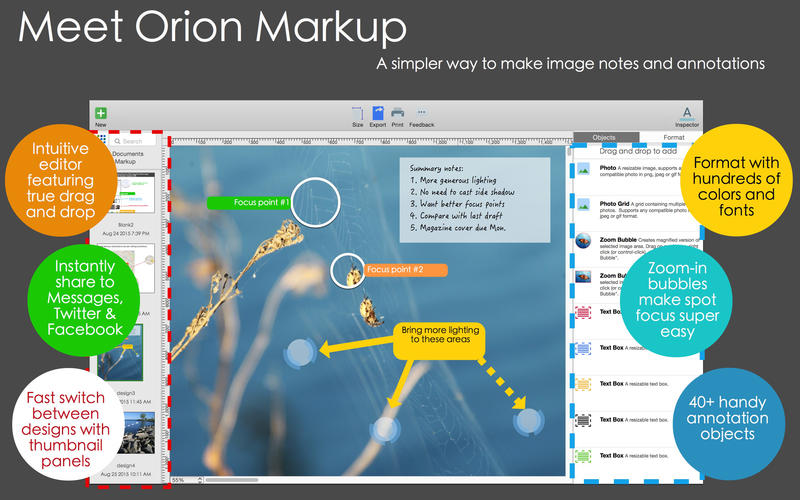Select the bottom center highlight circle
Screen dimensions: 800x500
385,430
